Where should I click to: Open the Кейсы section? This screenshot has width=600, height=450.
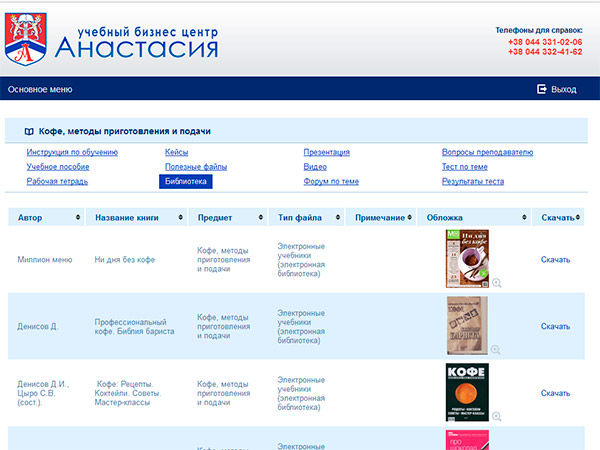(176, 152)
